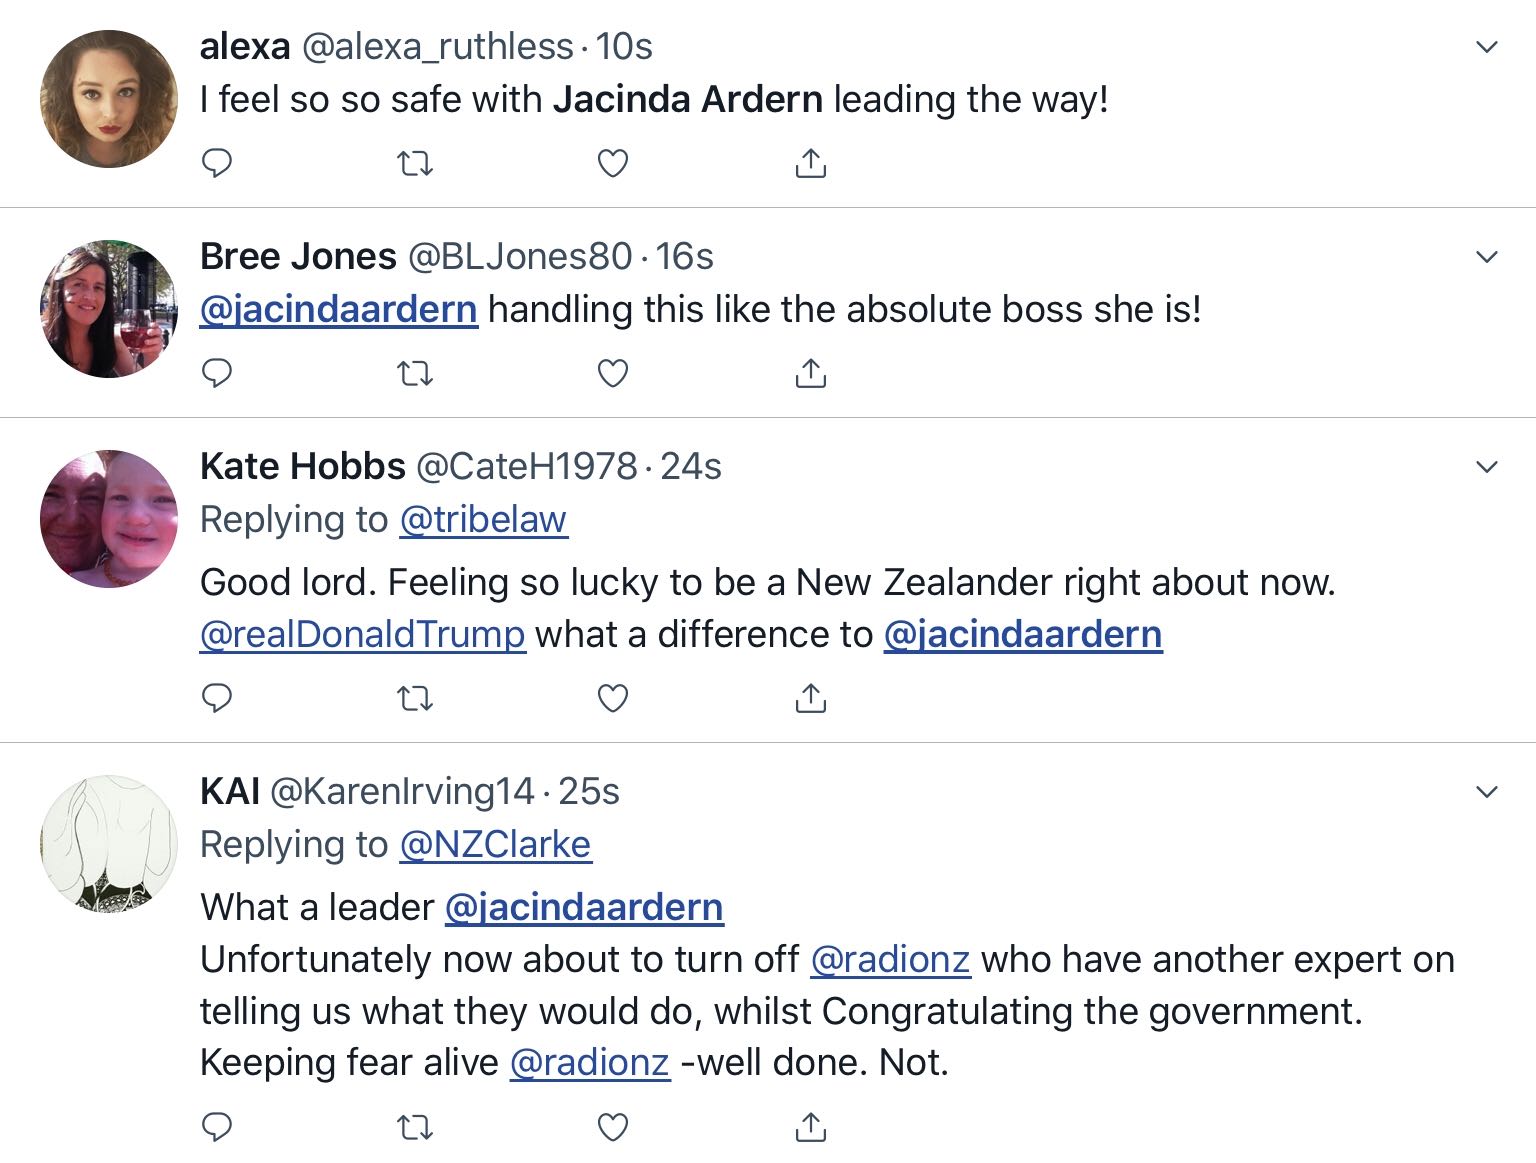Like Kate Hobbs's tweet
Image resolution: width=1536 pixels, height=1163 pixels.
click(612, 698)
